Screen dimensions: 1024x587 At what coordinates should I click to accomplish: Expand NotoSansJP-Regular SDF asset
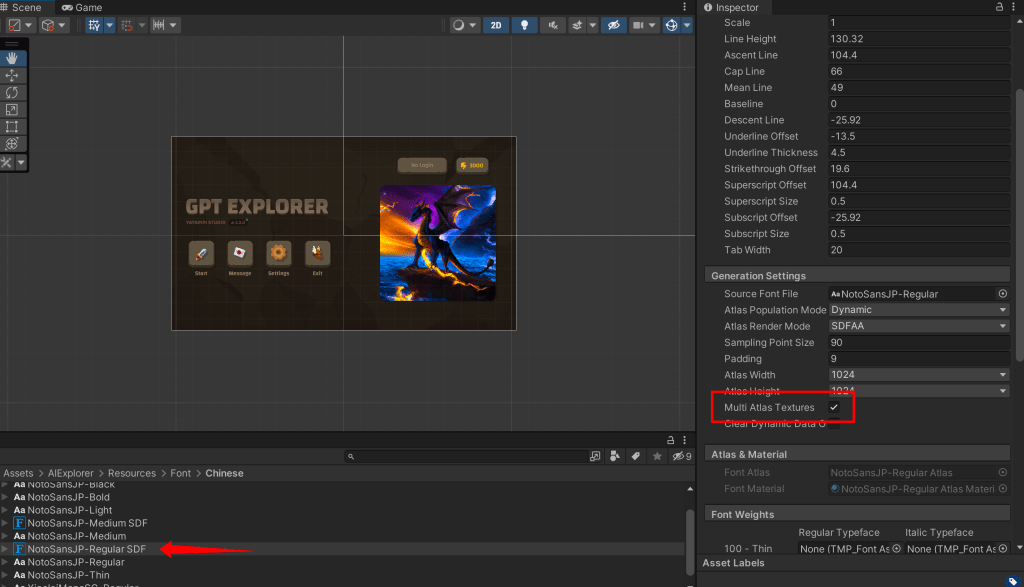pos(5,549)
